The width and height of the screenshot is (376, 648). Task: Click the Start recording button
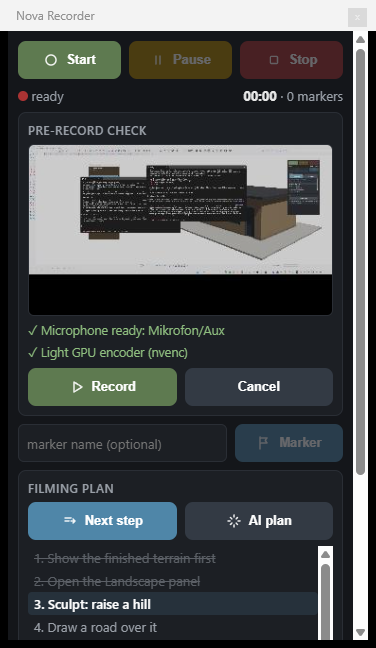click(x=69, y=60)
